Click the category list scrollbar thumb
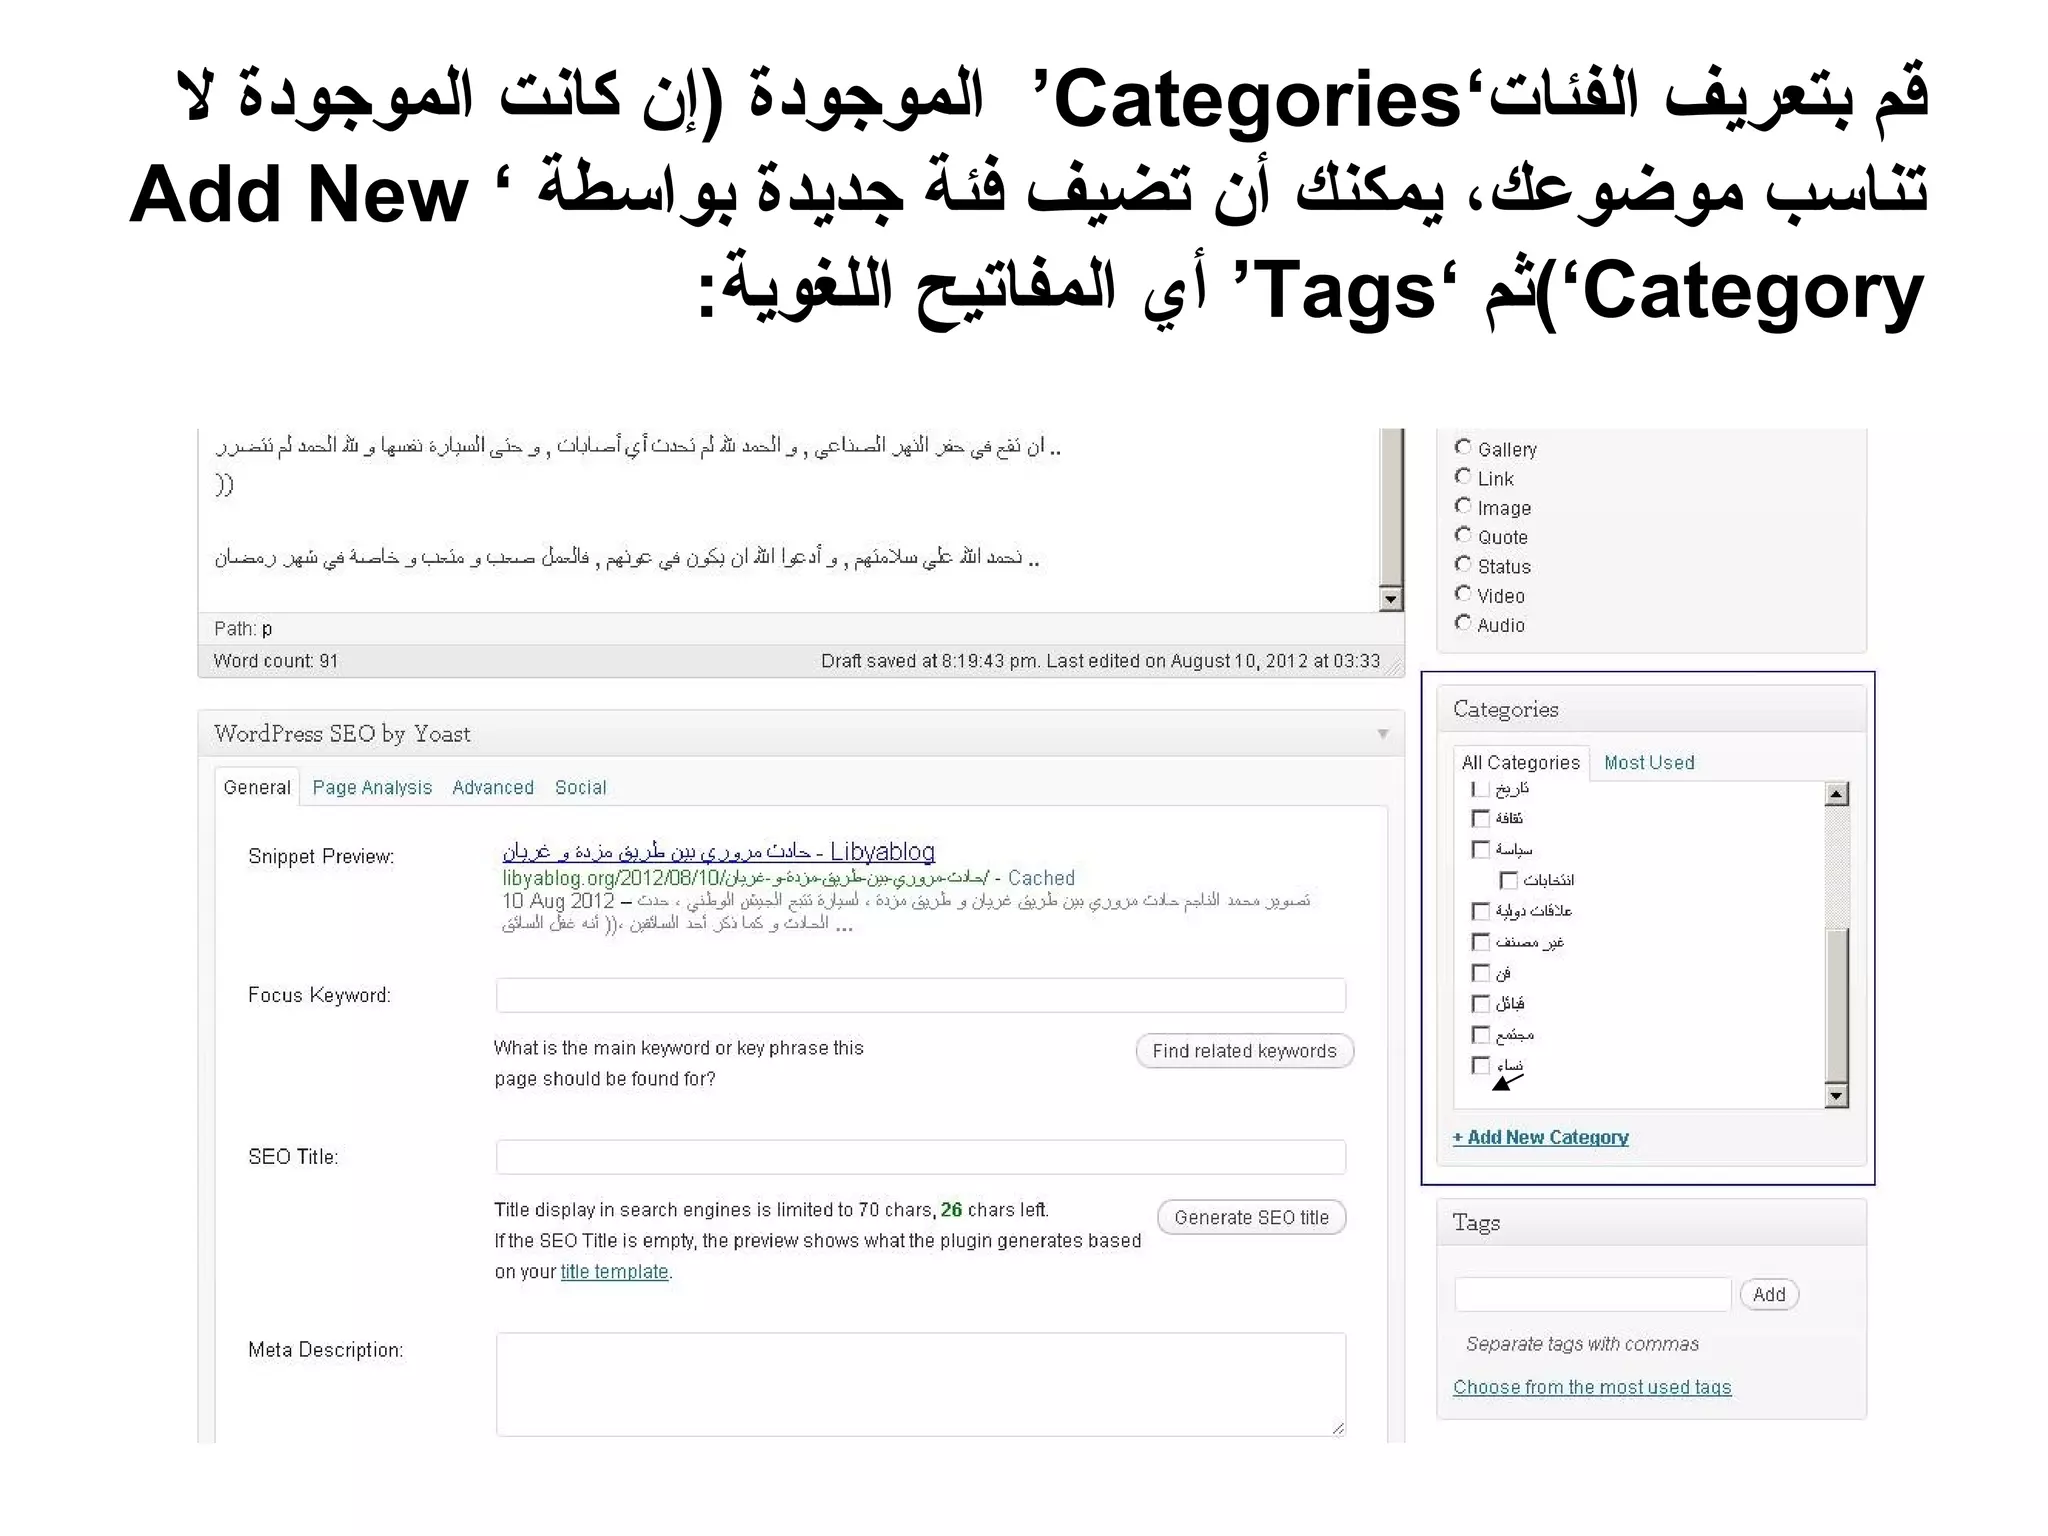Image resolution: width=2048 pixels, height=1536 pixels. 1836,1005
